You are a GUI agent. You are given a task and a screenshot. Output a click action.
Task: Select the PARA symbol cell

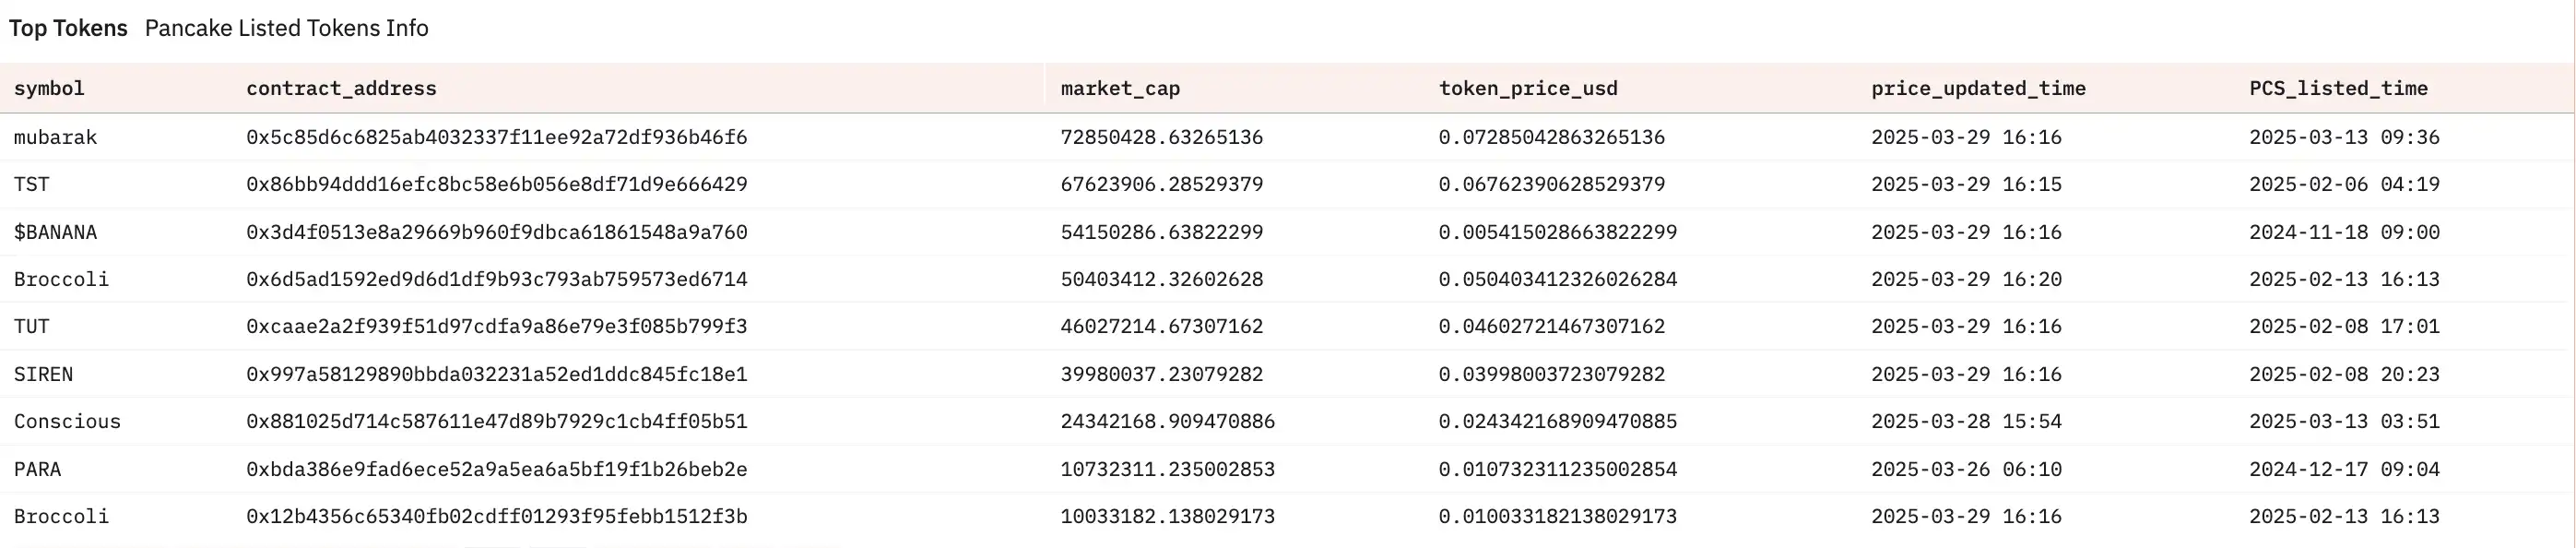coord(38,469)
